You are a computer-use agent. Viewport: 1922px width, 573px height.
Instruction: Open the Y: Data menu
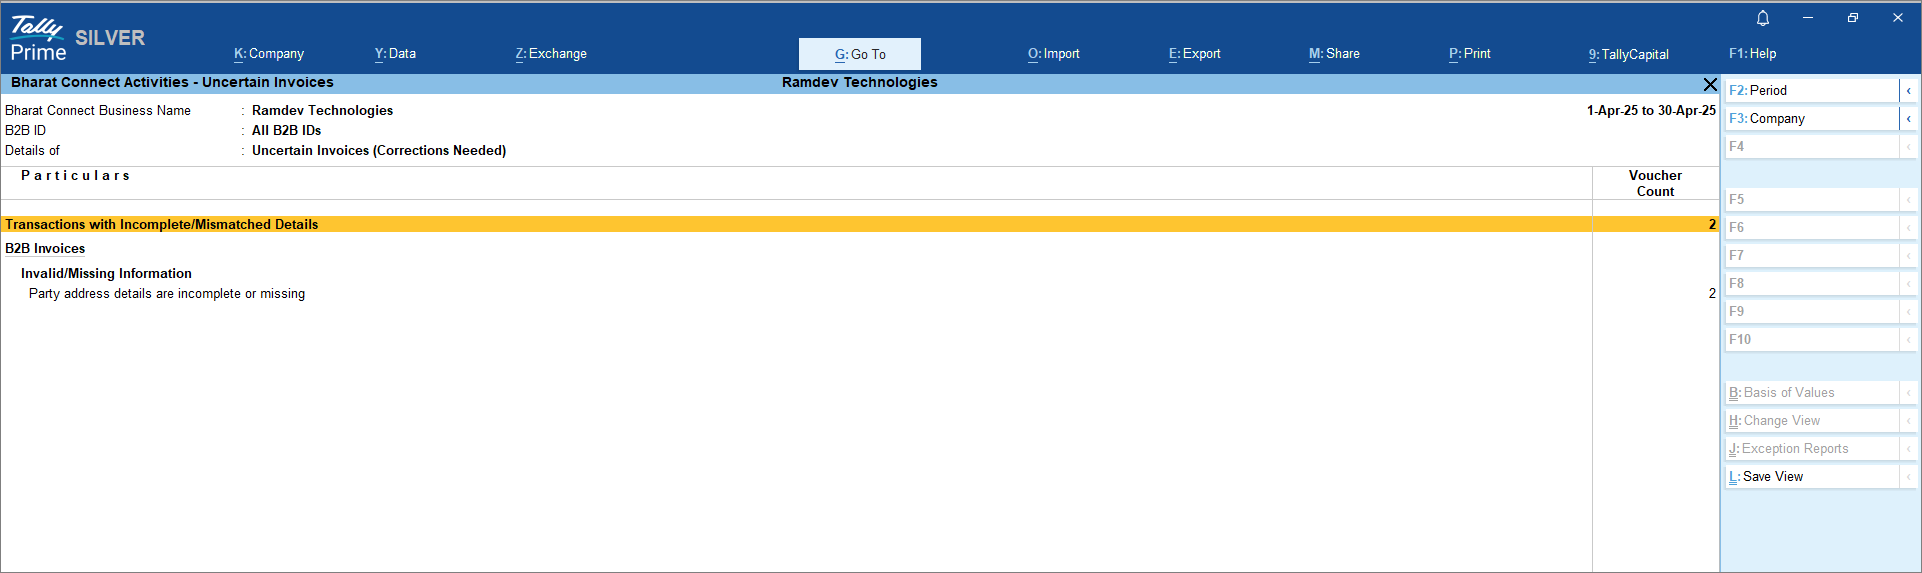pos(395,54)
